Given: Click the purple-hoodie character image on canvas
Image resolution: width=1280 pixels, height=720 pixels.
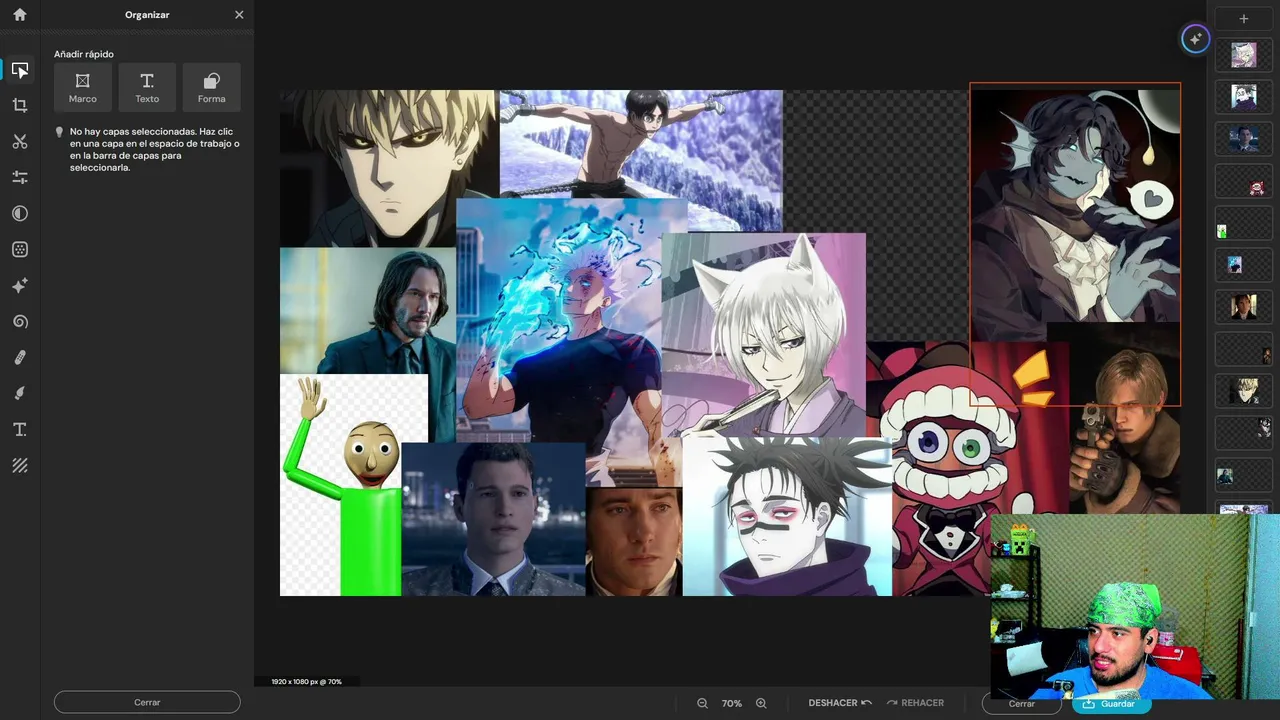Looking at the screenshot, I should (785, 517).
